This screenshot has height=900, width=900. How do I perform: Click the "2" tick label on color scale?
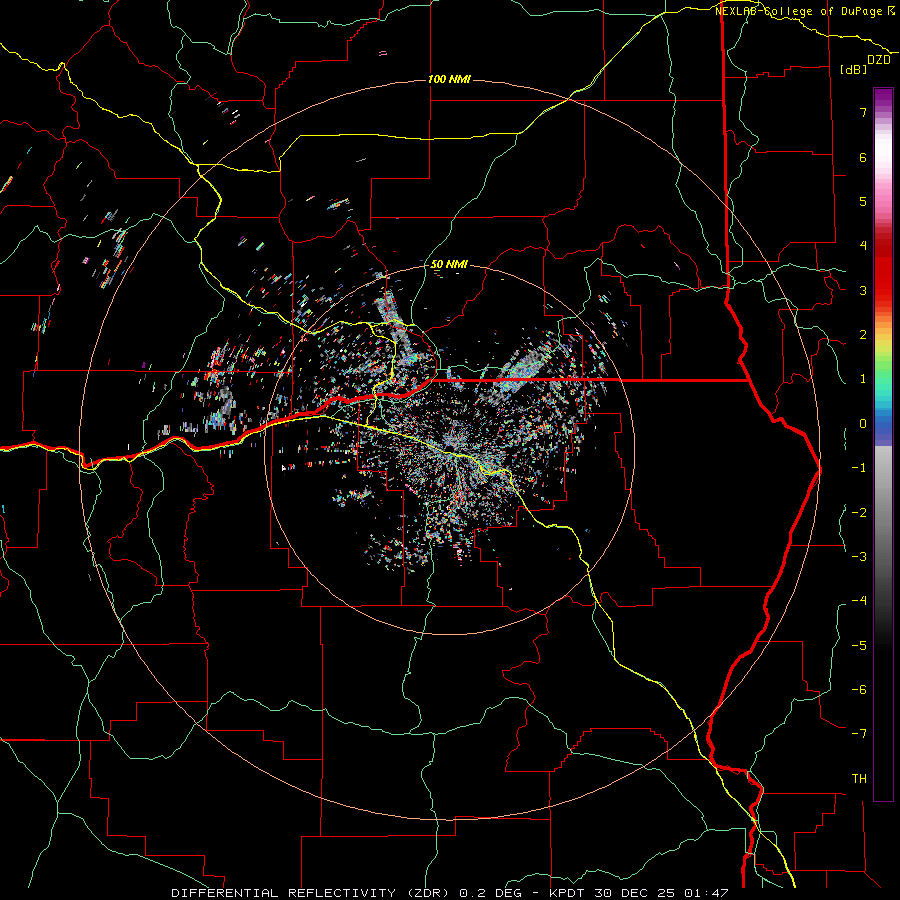click(862, 335)
